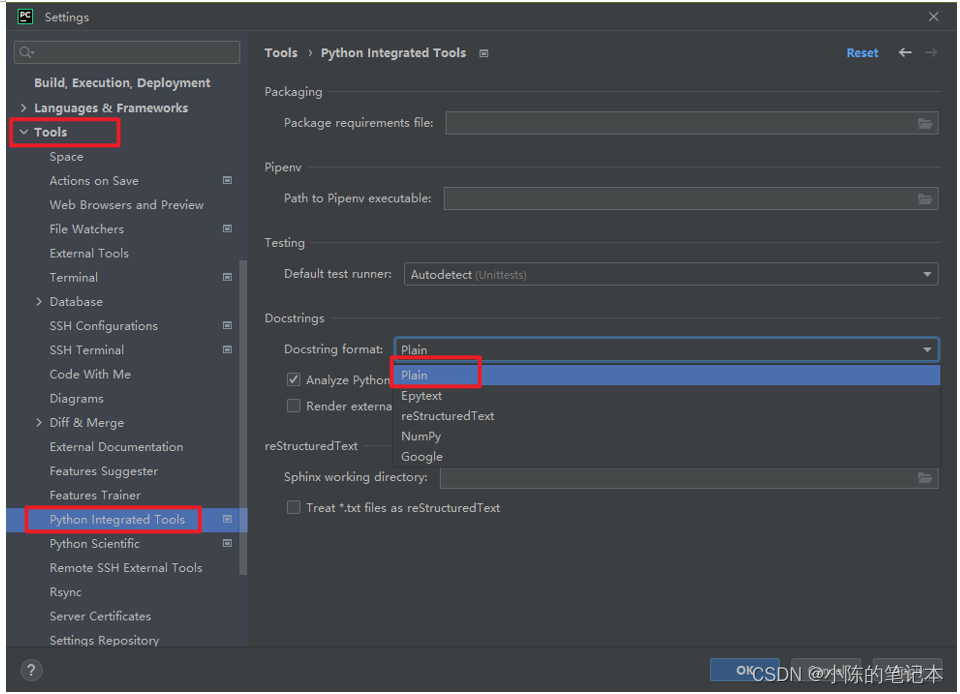The height and width of the screenshot is (694, 960).
Task: Click the Path to Pipenv executable field
Action: (x=691, y=199)
